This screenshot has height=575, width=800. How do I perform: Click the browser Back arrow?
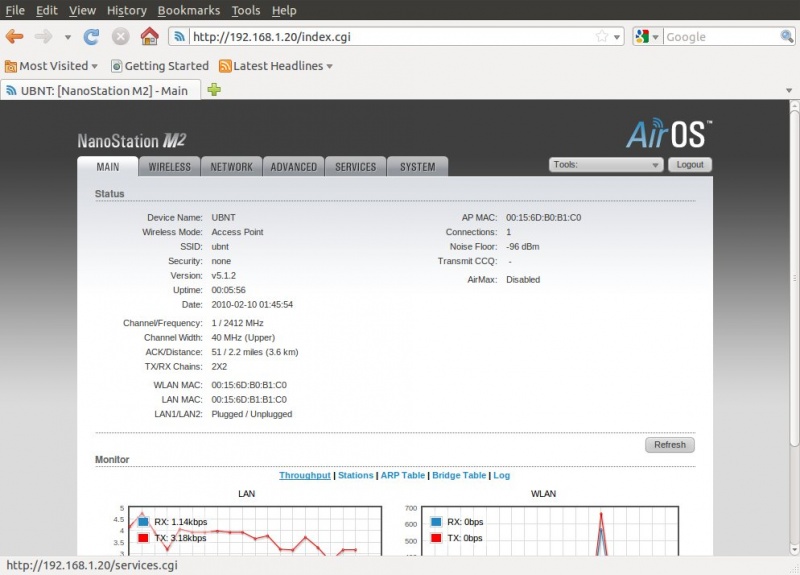point(14,37)
